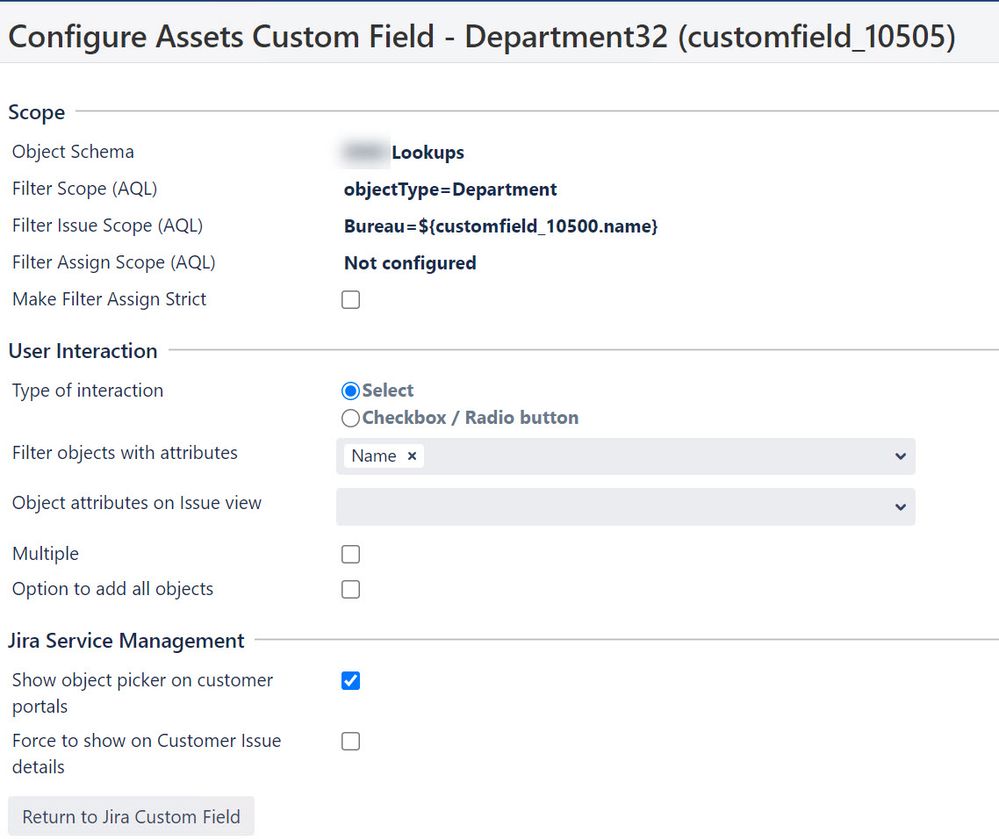Click the Configure Assets Custom Field heading
Image resolution: width=999 pixels, height=839 pixels.
481,37
